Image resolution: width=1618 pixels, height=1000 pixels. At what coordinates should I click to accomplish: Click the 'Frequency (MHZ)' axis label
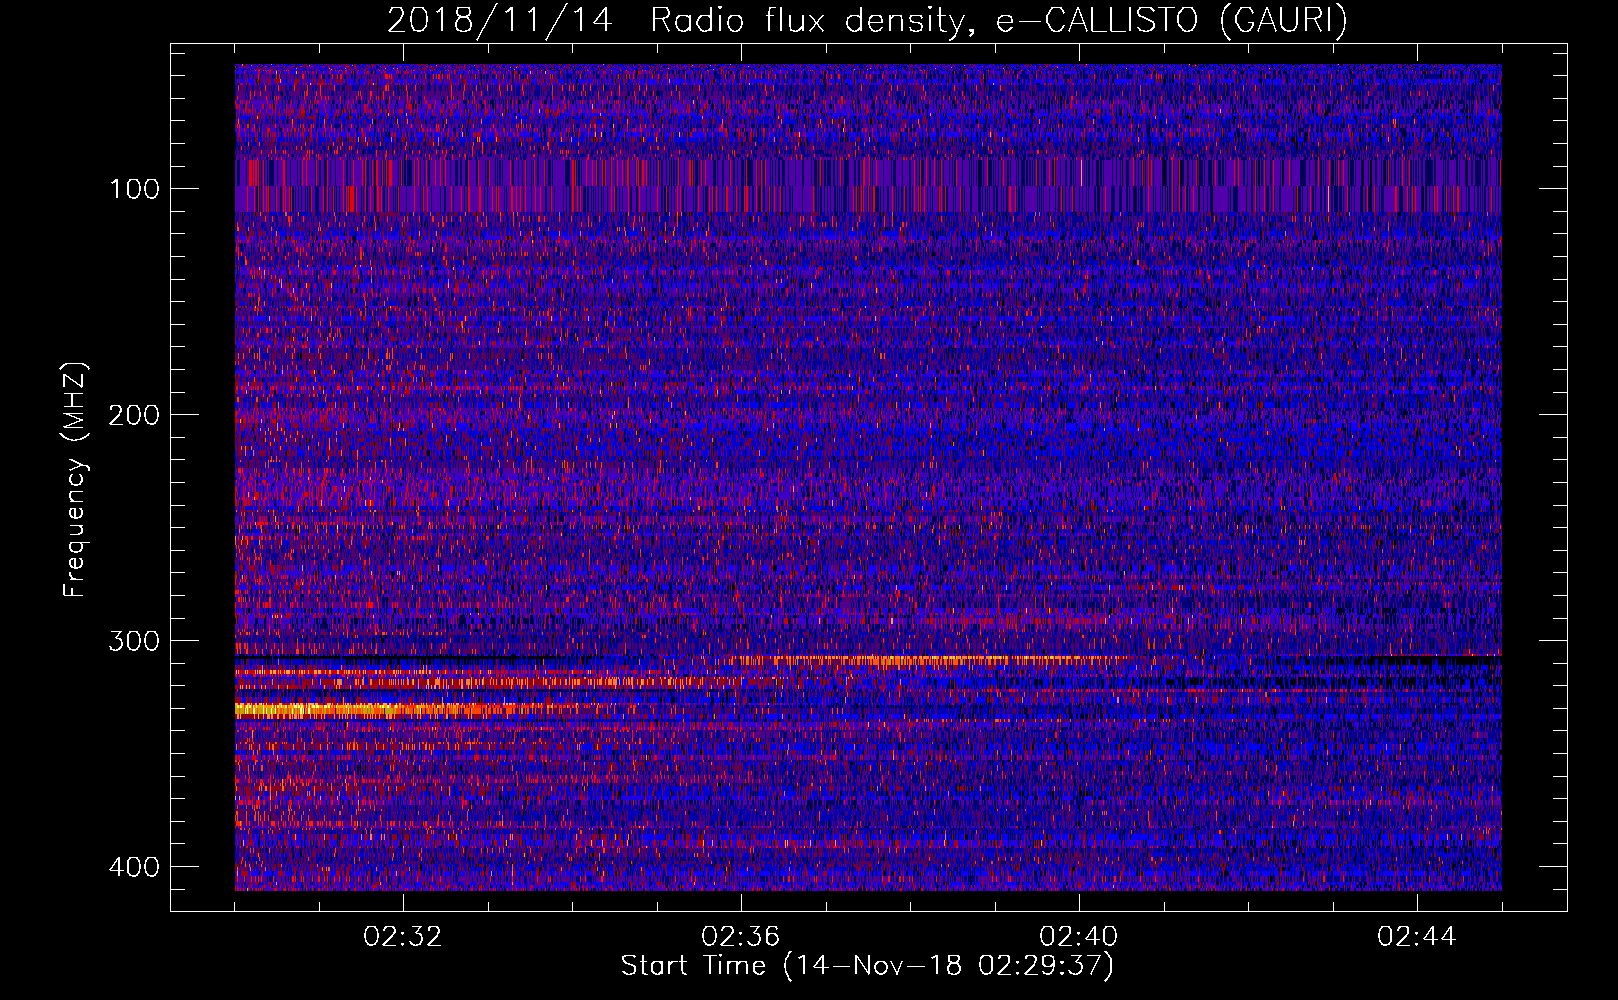pos(75,480)
